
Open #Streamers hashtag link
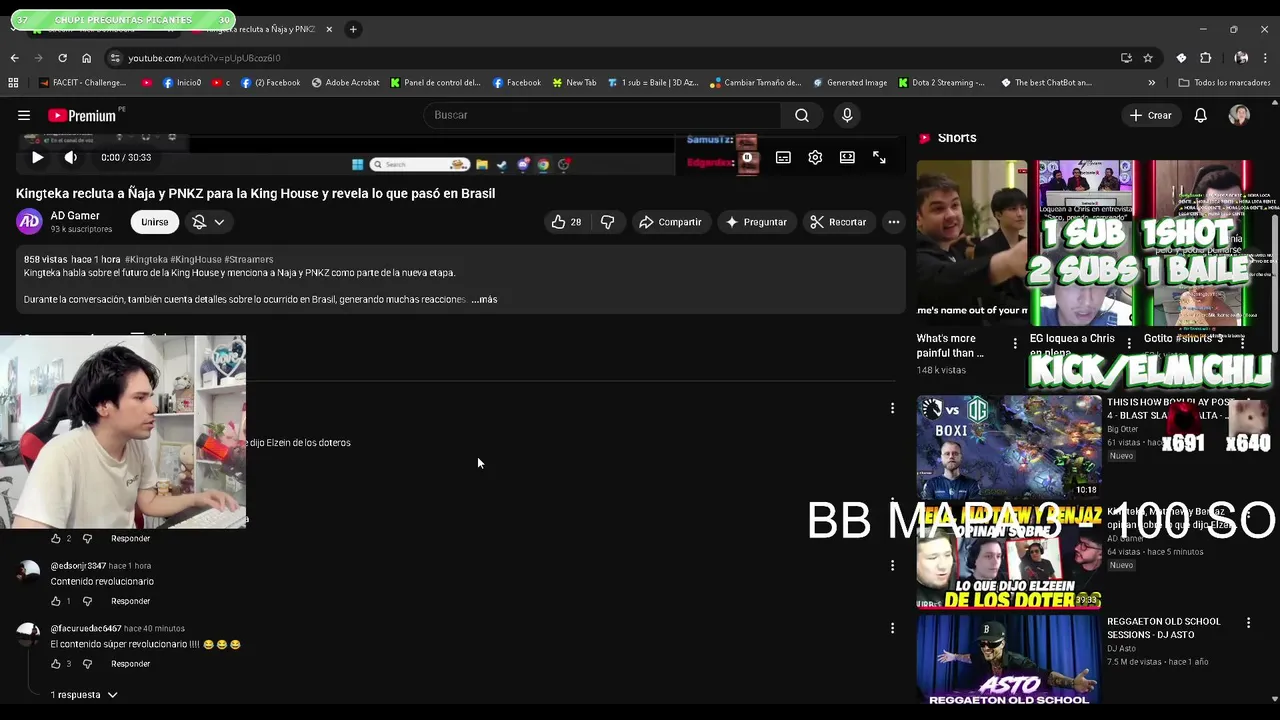[x=248, y=259]
